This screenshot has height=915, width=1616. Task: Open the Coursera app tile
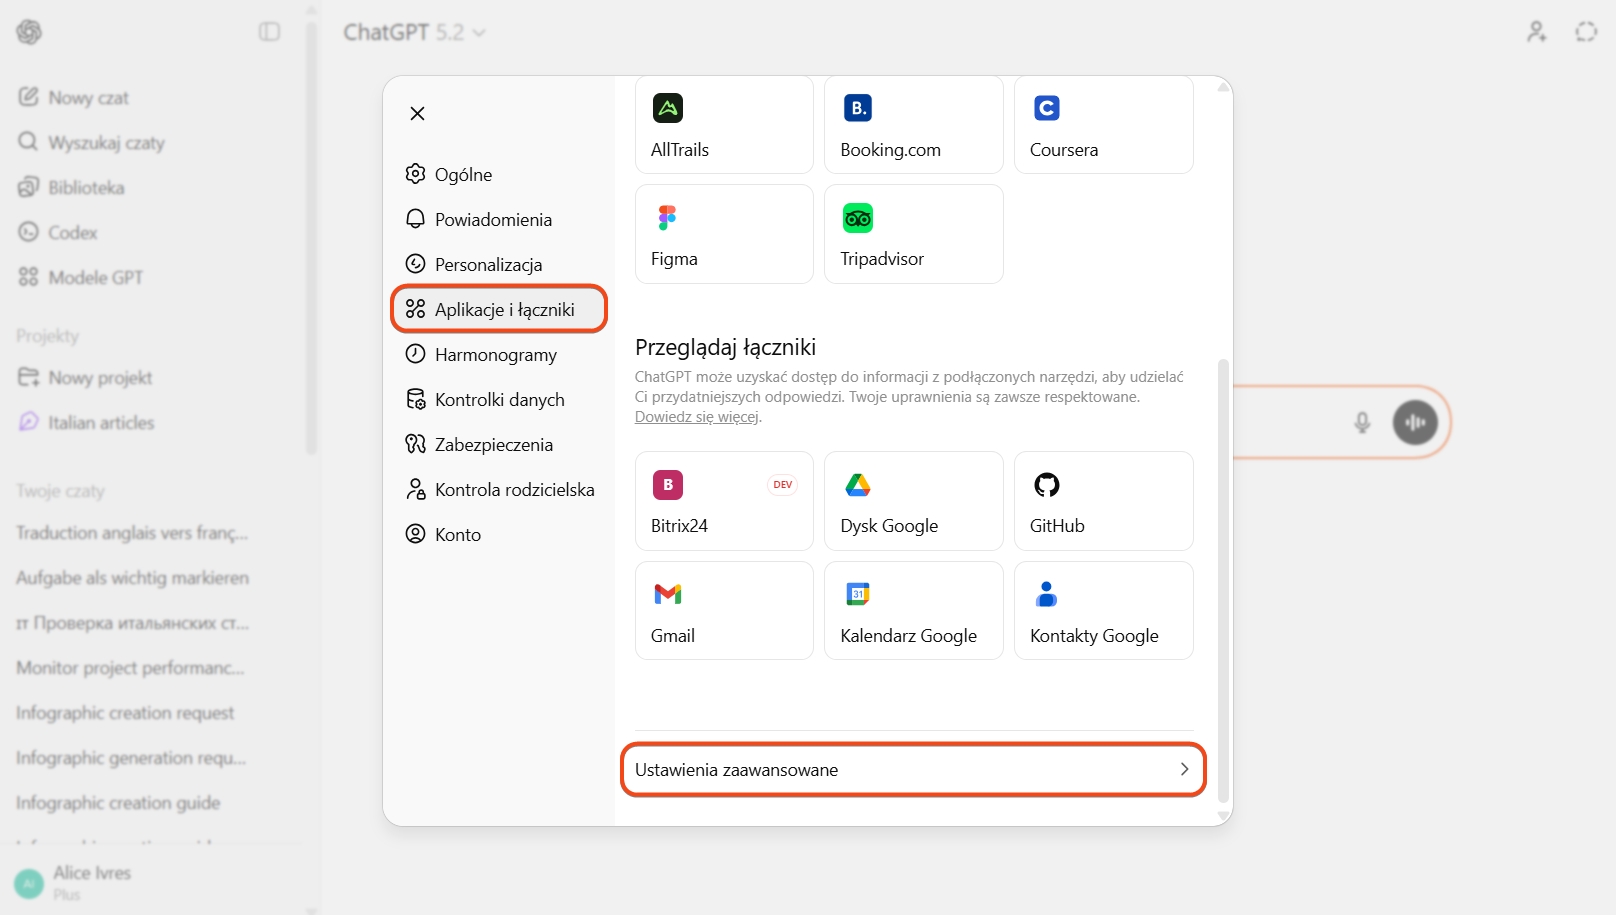(x=1103, y=125)
